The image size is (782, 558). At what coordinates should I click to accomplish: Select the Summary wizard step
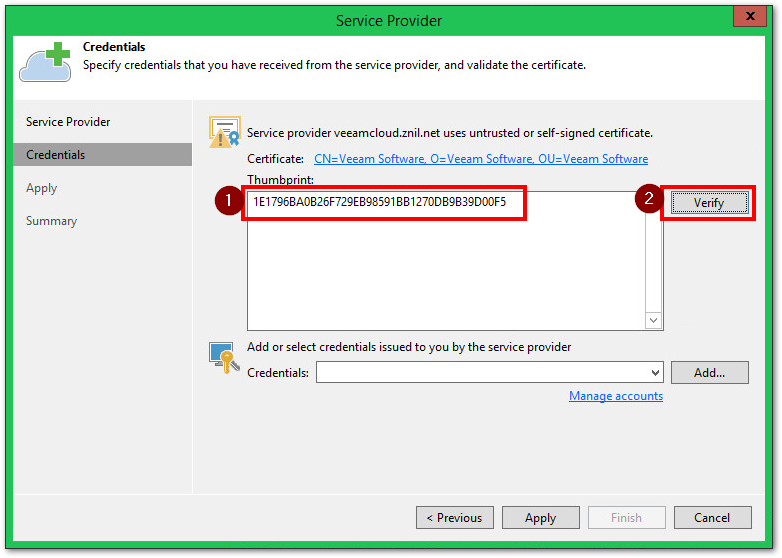pyautogui.click(x=51, y=221)
